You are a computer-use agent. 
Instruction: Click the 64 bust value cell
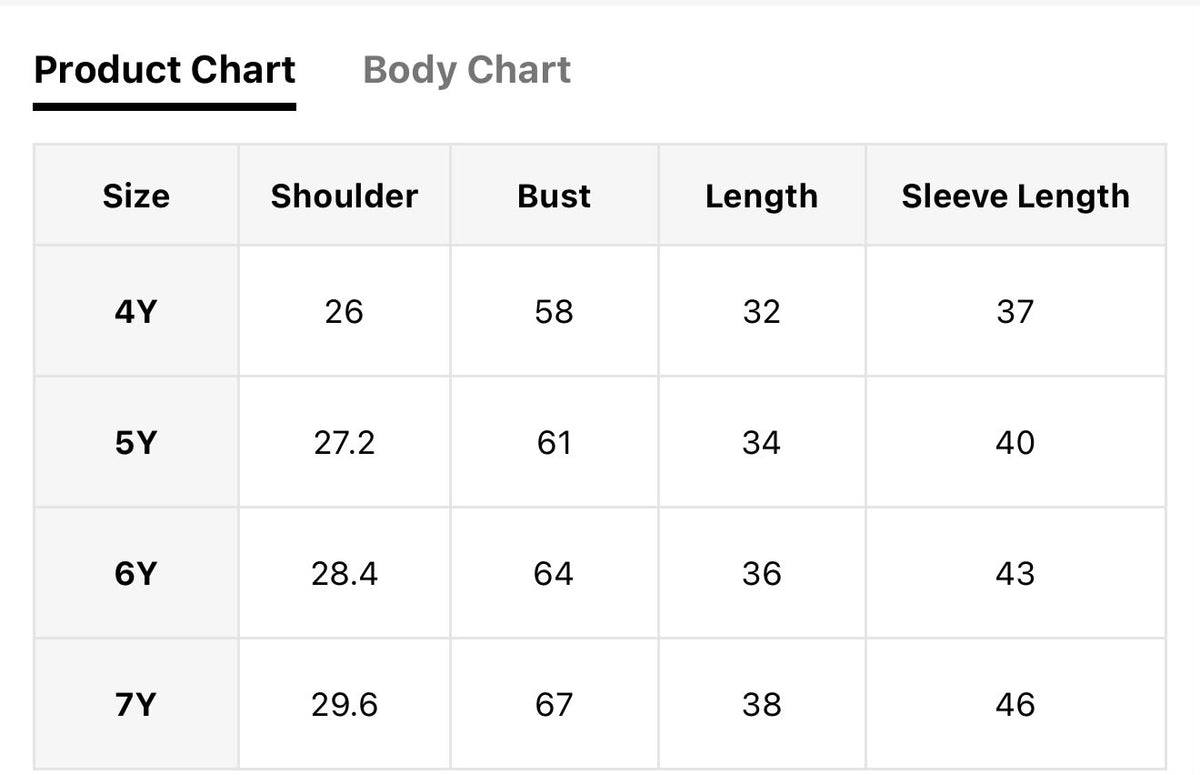(x=554, y=573)
